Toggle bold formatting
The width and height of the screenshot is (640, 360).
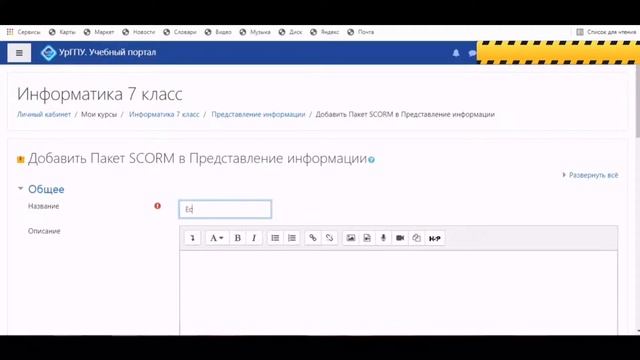click(238, 238)
